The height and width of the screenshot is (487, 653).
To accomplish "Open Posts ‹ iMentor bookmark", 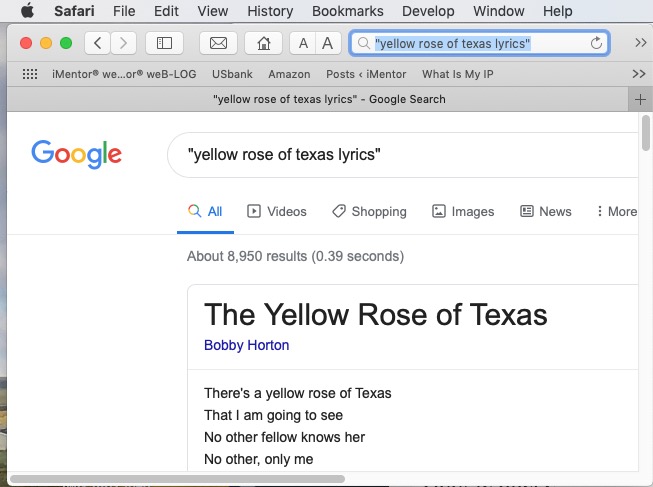I will [x=366, y=74].
